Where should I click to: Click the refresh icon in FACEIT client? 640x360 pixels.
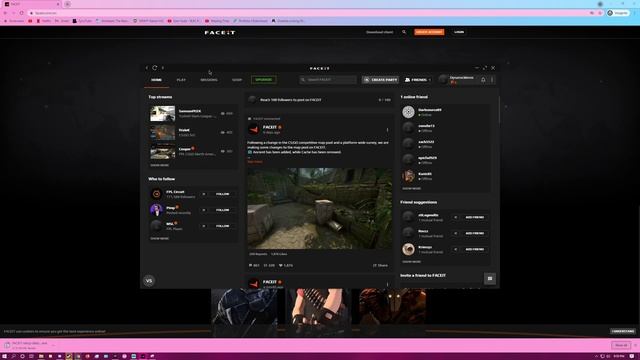[x=155, y=68]
